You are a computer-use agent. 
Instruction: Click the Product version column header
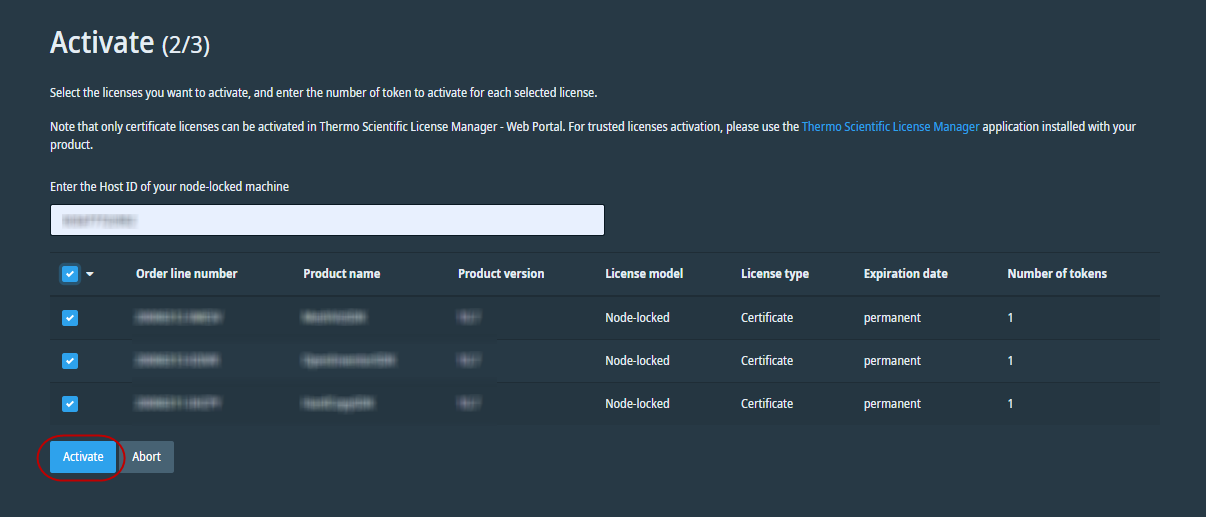501,274
